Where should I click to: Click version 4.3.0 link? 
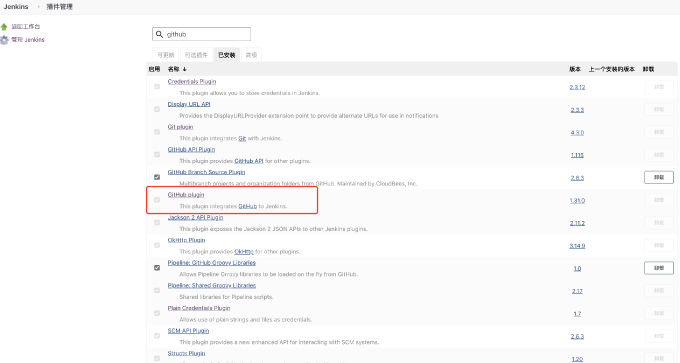pyautogui.click(x=577, y=133)
